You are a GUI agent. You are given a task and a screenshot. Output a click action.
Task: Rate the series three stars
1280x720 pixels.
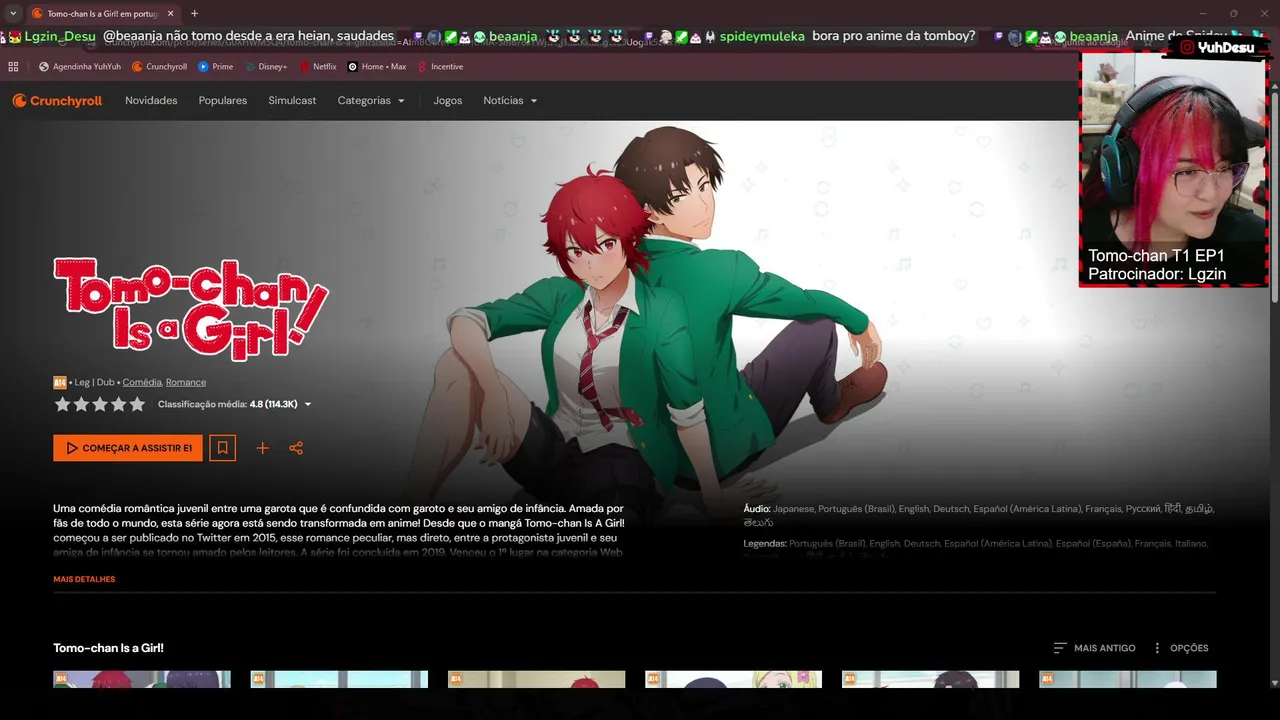pyautogui.click(x=100, y=404)
